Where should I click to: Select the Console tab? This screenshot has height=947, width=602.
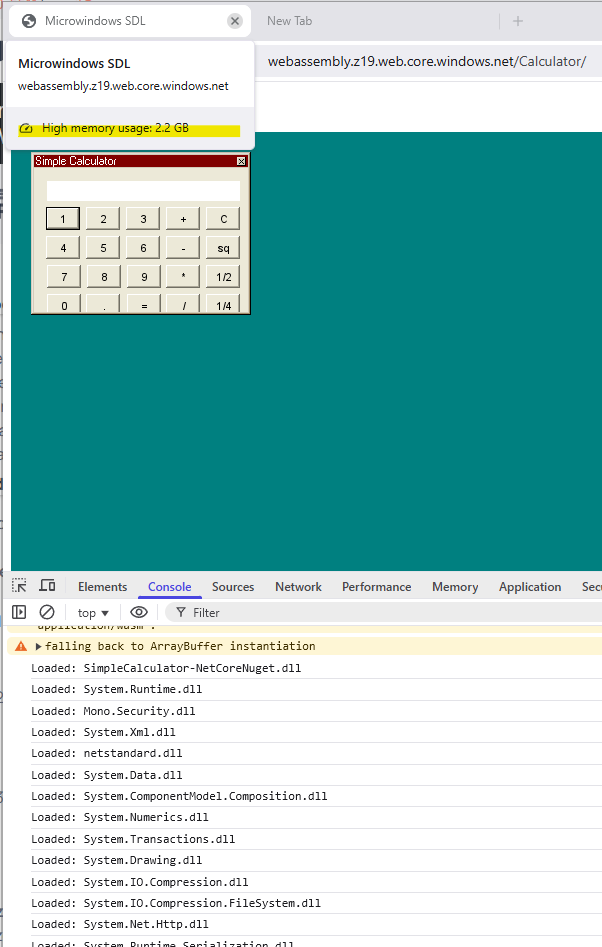[x=170, y=587]
